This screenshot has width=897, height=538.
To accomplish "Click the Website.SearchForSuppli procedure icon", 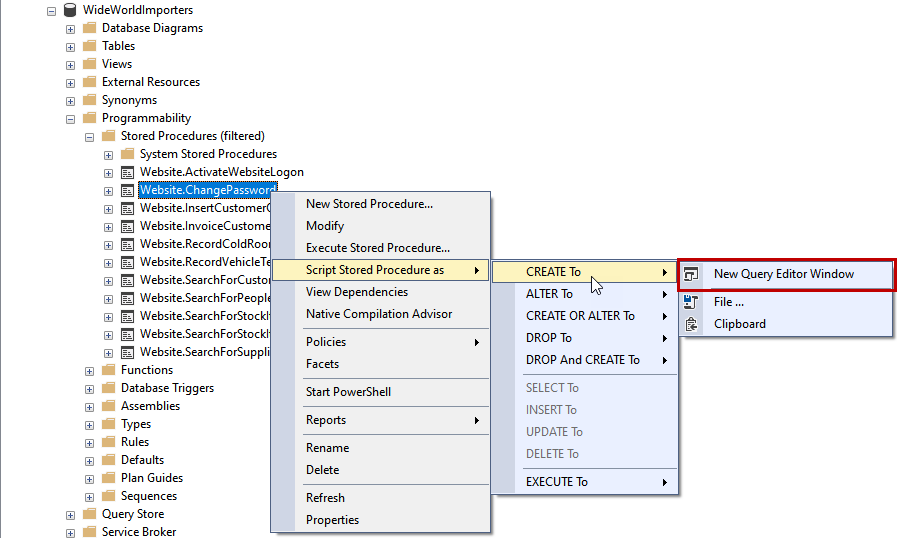I will [128, 352].
